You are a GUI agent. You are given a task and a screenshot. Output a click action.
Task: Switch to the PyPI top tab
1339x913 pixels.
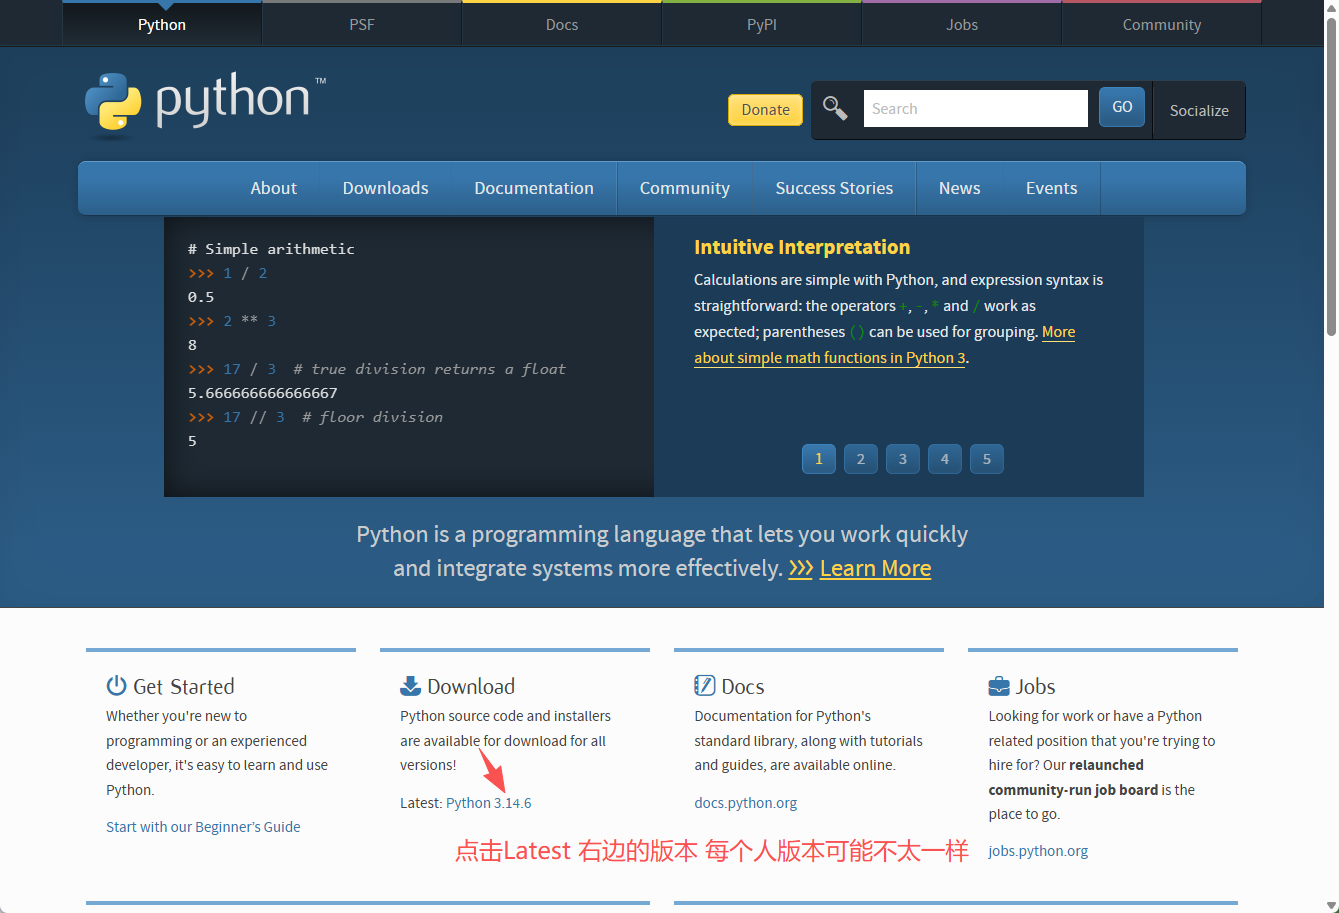point(762,24)
